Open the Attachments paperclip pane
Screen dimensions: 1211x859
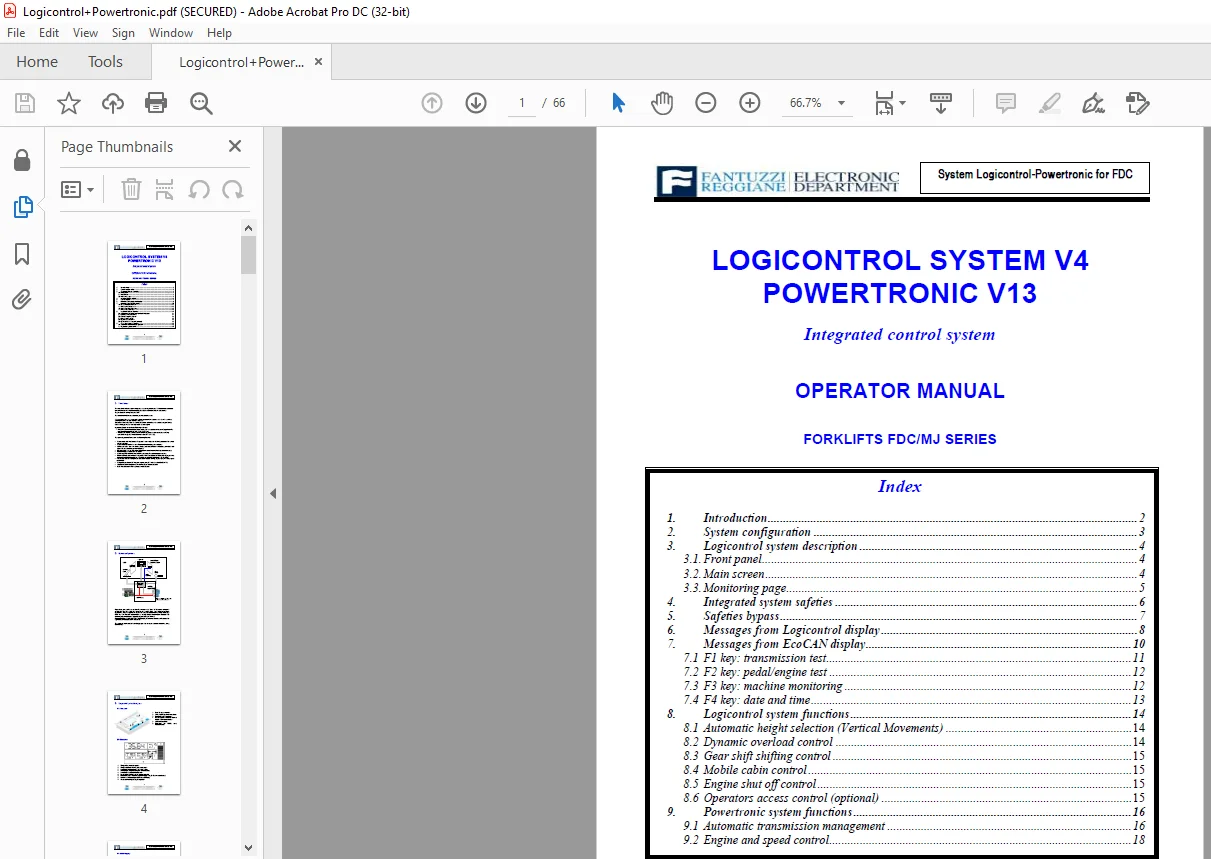[x=22, y=299]
